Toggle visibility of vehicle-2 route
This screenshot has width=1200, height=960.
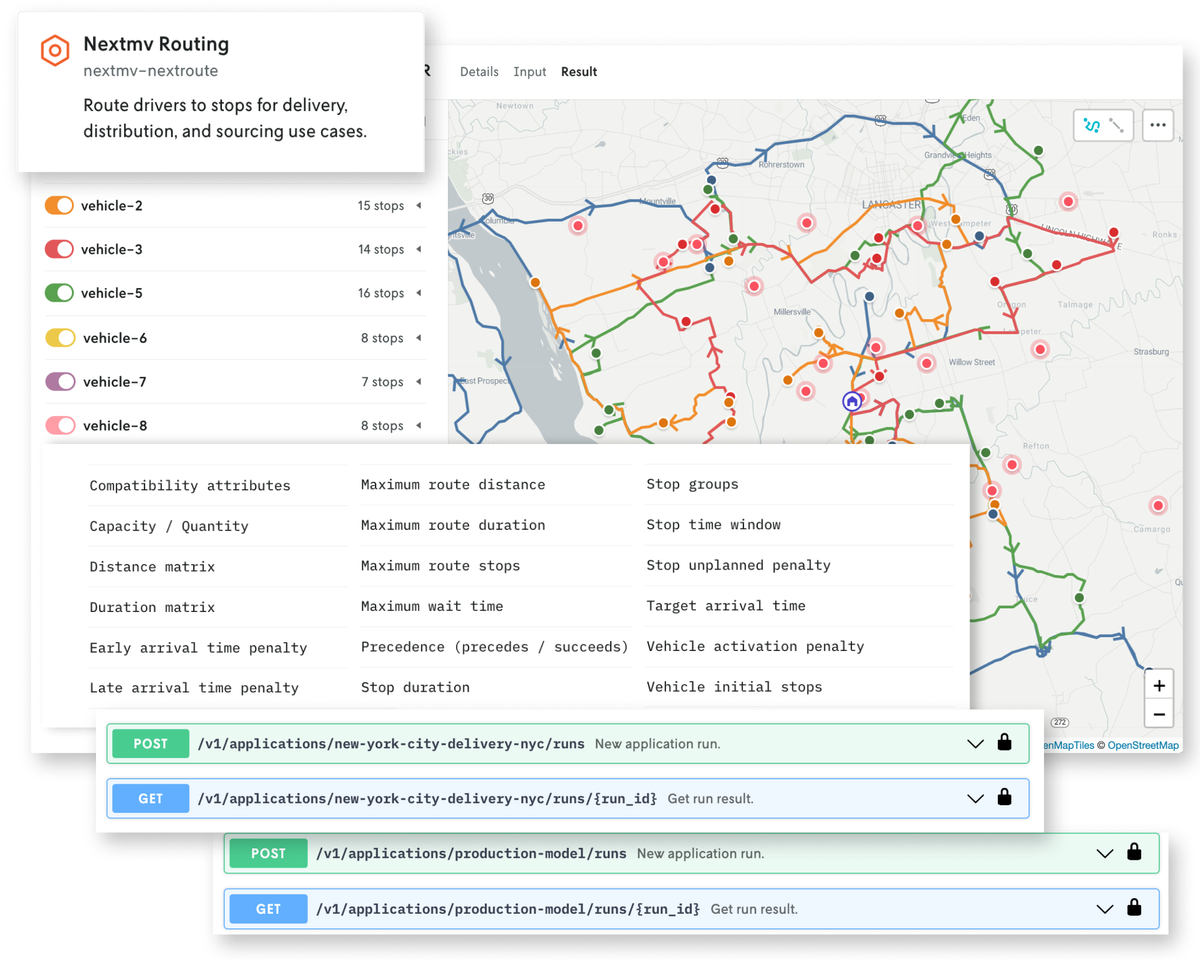59,205
